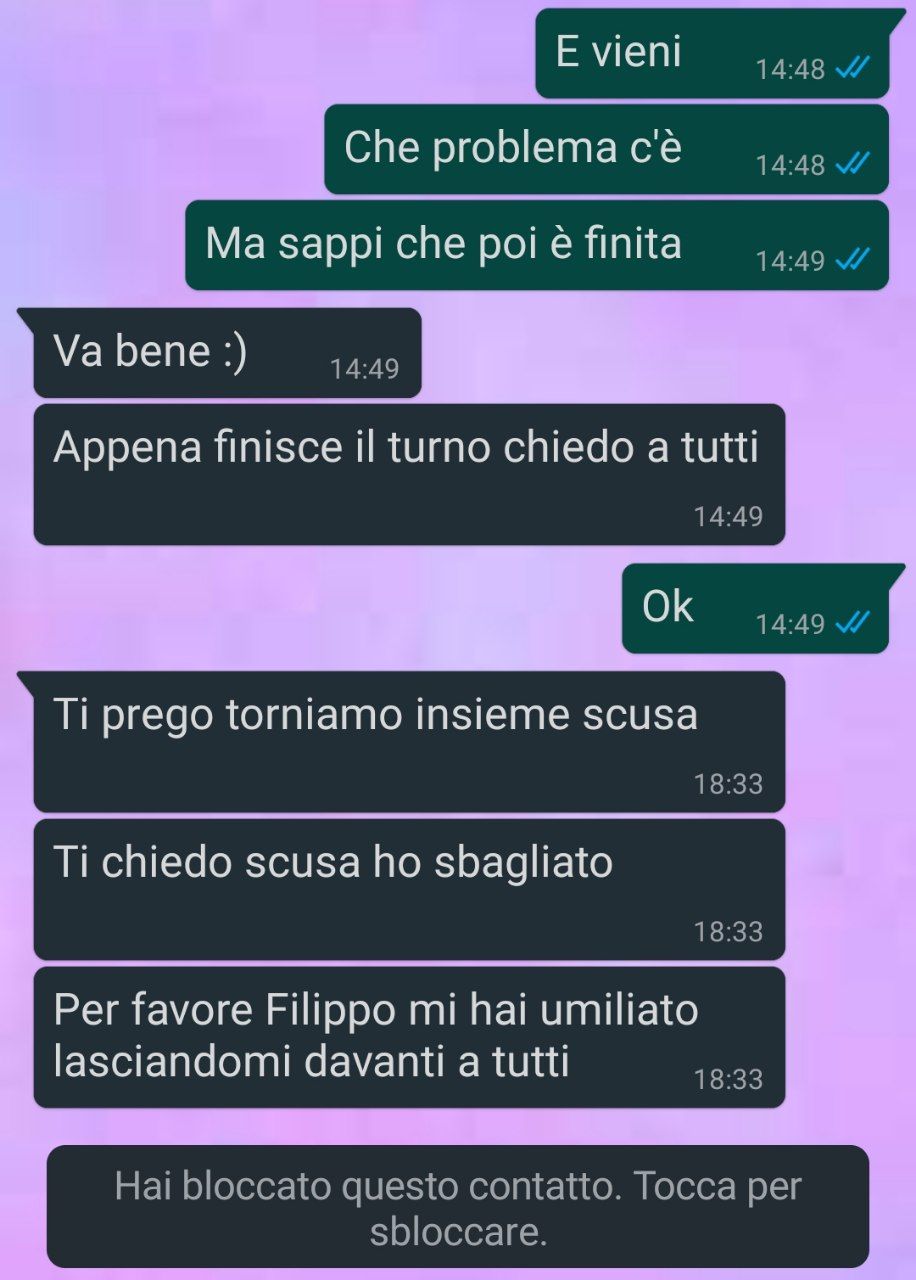Click read receipt ticks on 'Che problema c'è'
The height and width of the screenshot is (1280, 916).
(x=852, y=164)
